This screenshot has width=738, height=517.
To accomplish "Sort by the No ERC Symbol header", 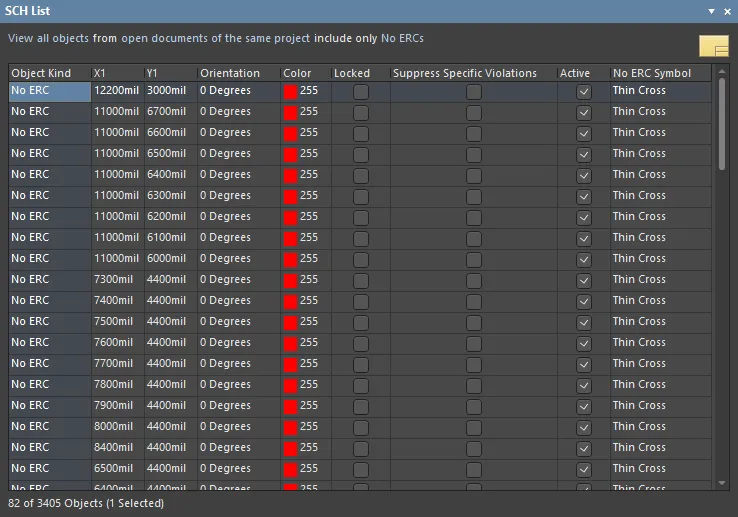I will coord(661,73).
